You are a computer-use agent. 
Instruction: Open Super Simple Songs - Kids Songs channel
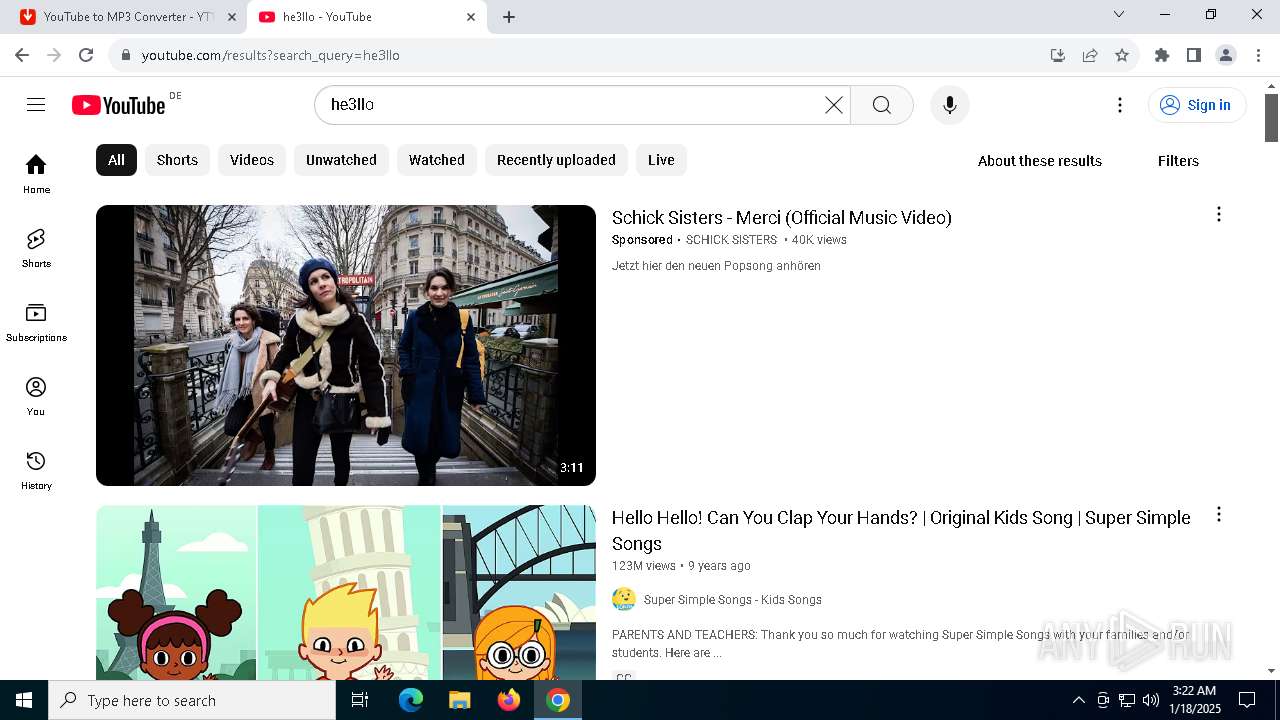[733, 600]
